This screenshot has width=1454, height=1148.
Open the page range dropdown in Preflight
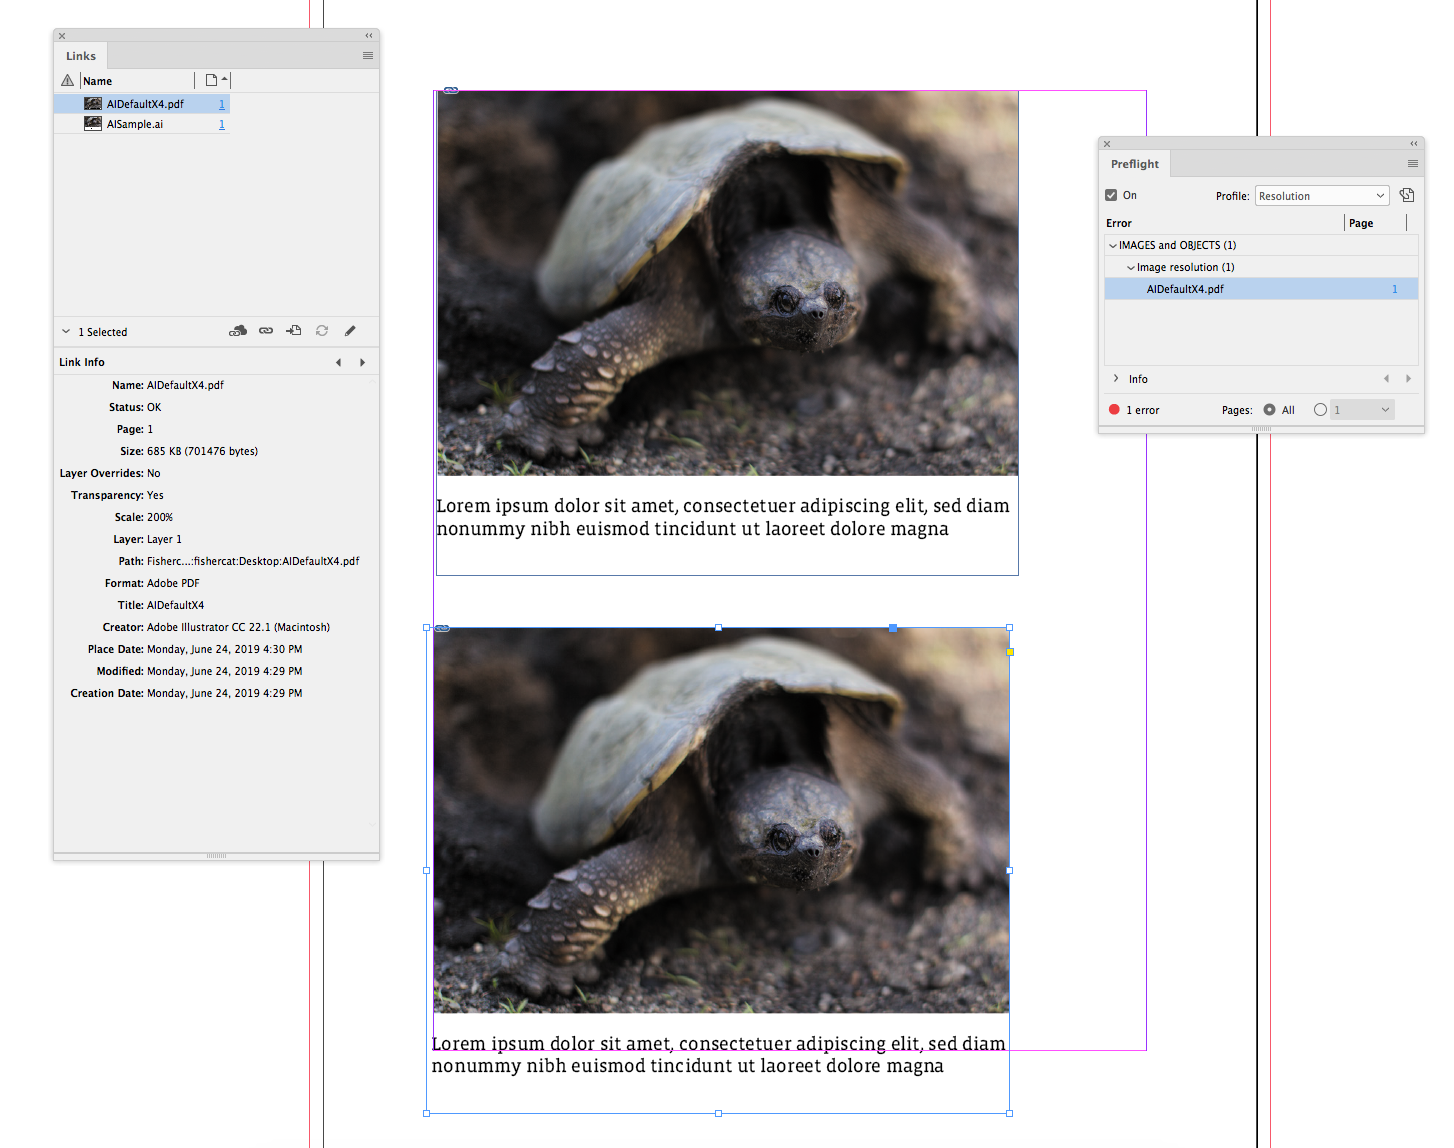[1362, 410]
